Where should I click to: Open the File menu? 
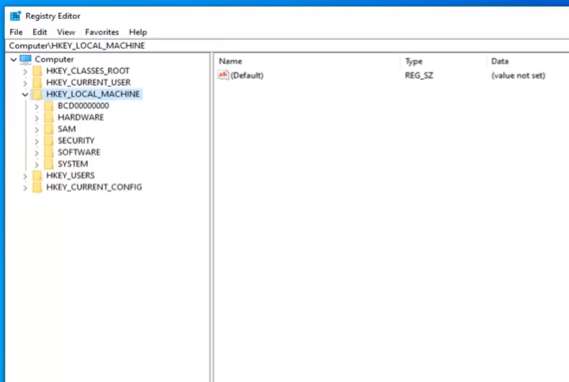(16, 32)
